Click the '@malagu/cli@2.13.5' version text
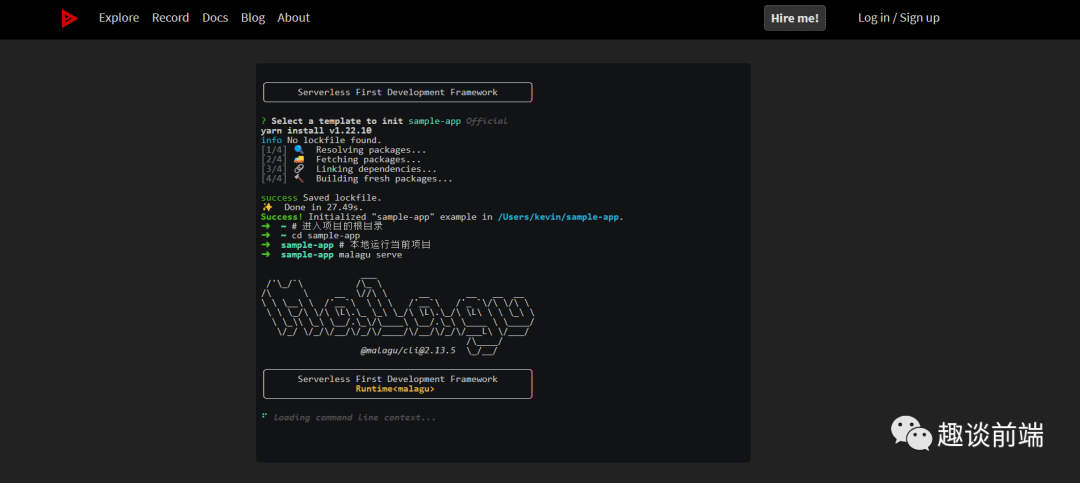The height and width of the screenshot is (483, 1080). click(x=408, y=351)
